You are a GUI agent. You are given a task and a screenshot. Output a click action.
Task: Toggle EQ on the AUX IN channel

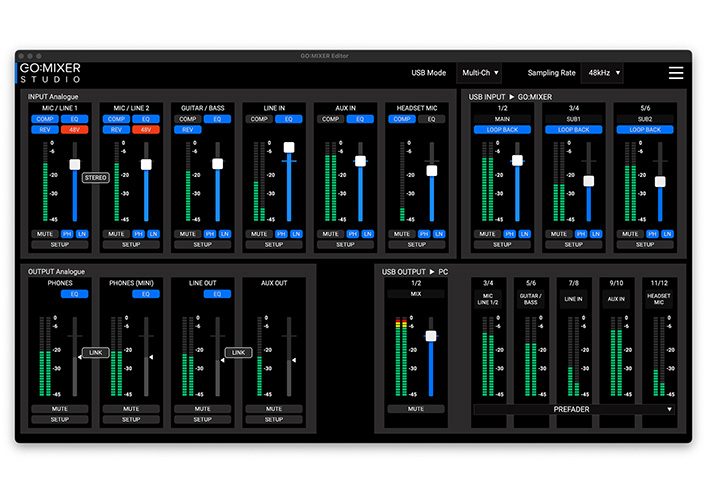[x=360, y=119]
